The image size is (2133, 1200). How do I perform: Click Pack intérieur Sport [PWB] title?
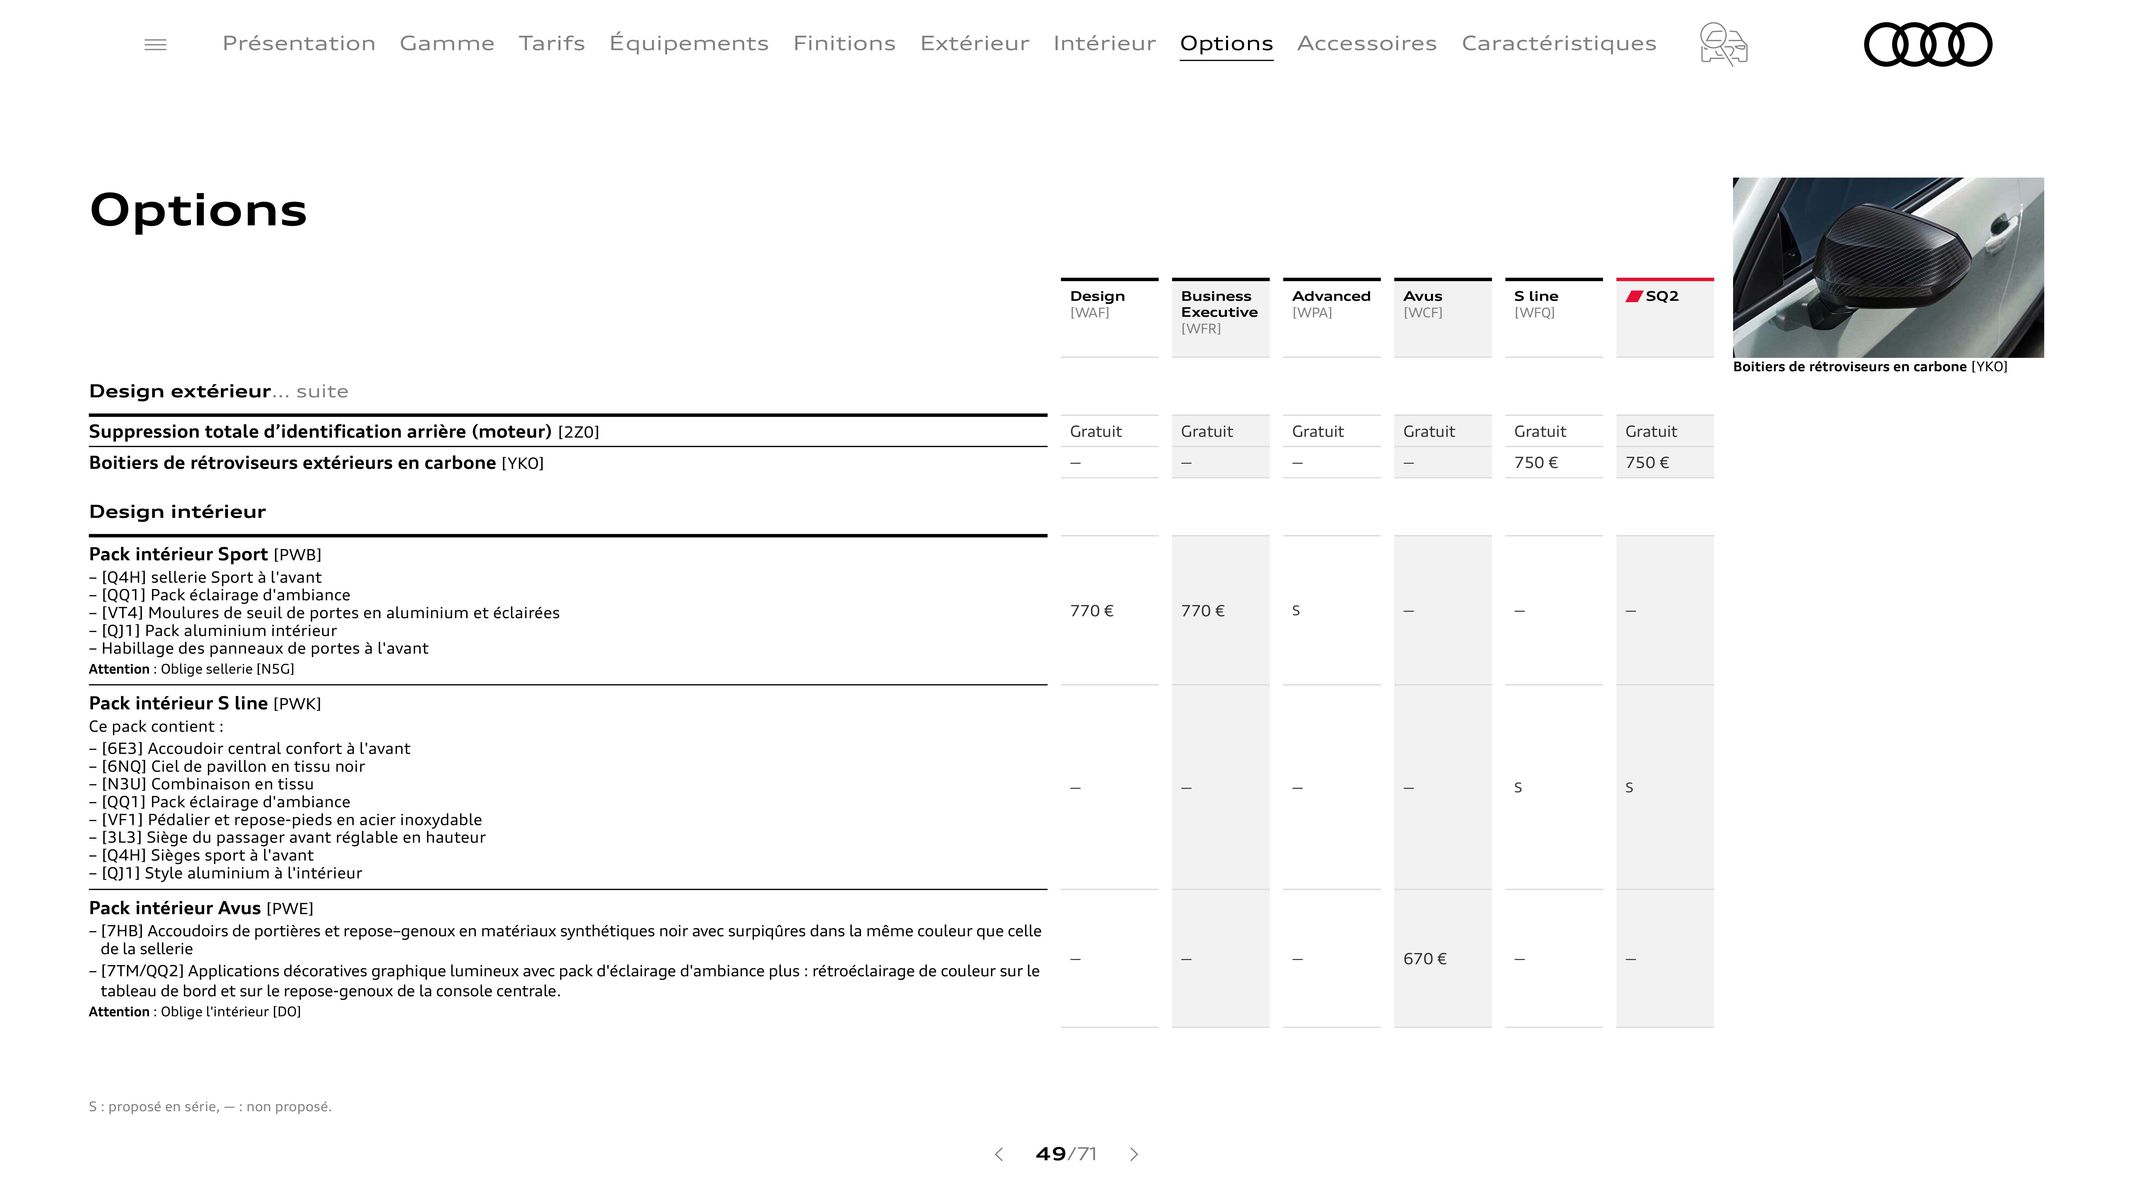click(205, 554)
